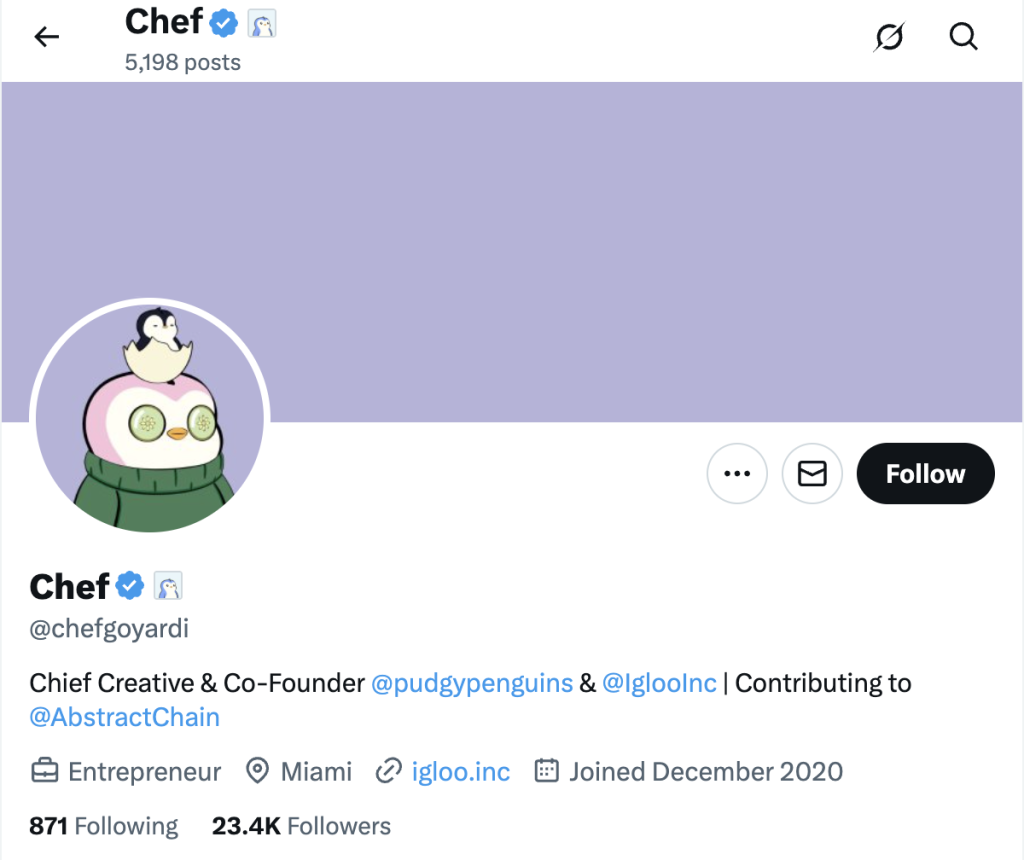
Task: Open the penguin profile picture
Action: (x=150, y=415)
